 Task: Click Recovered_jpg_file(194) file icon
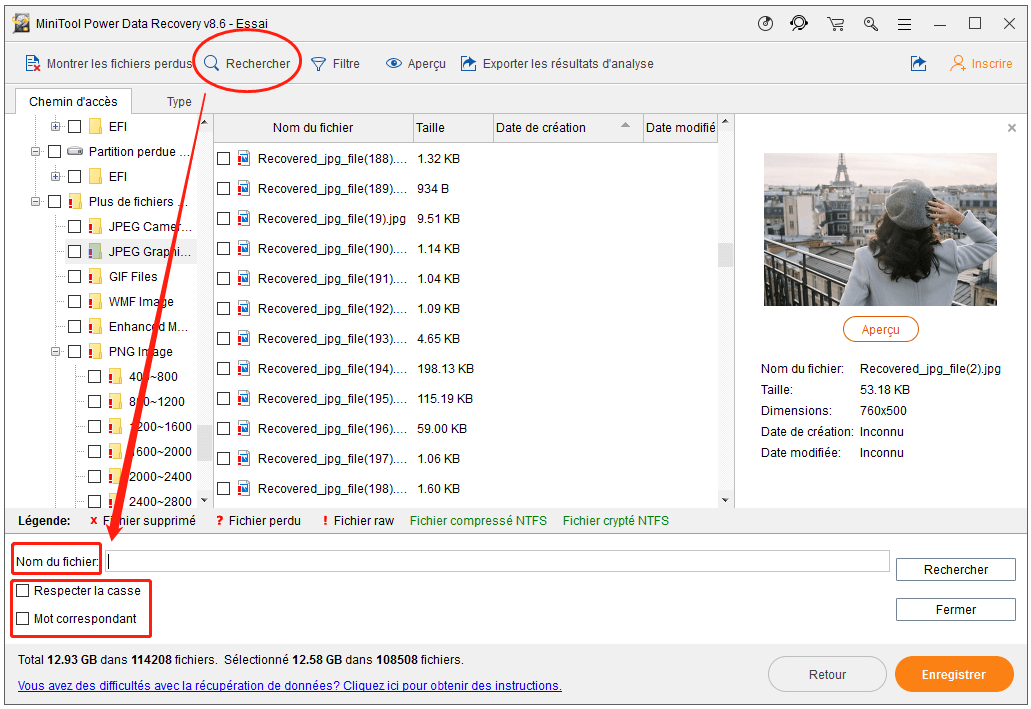click(x=244, y=368)
